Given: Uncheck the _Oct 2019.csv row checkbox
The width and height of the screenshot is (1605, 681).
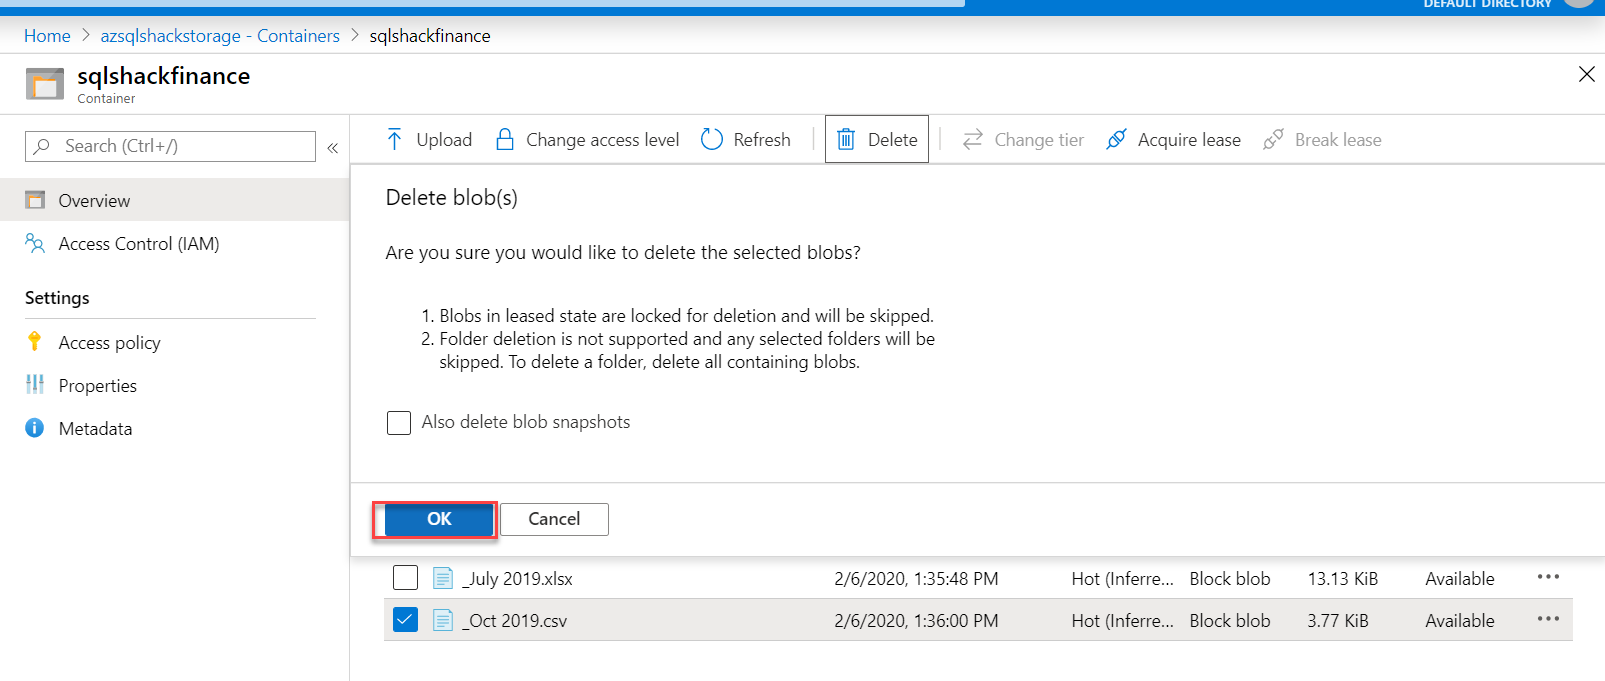Looking at the screenshot, I should click(x=405, y=620).
